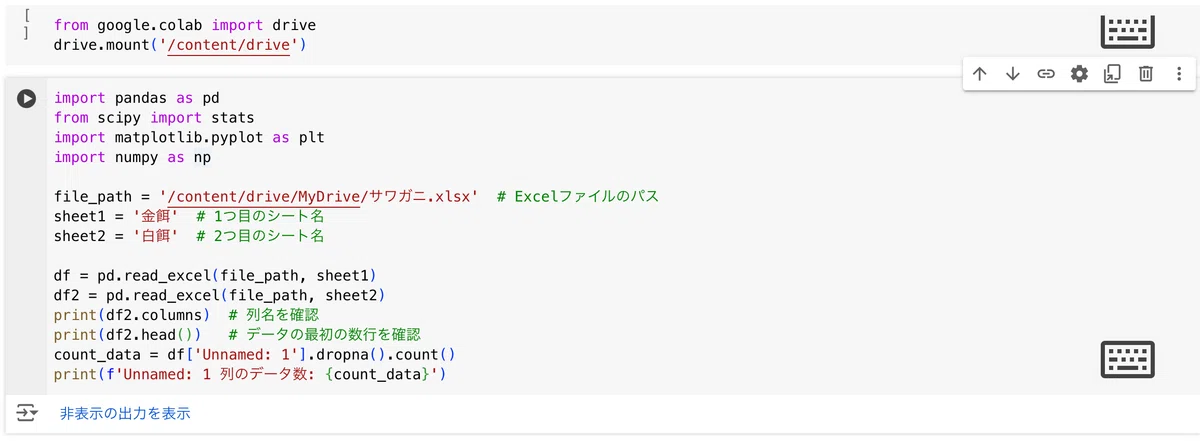Open the cell settings gear
This screenshot has width=1200, height=441.
pos(1079,74)
